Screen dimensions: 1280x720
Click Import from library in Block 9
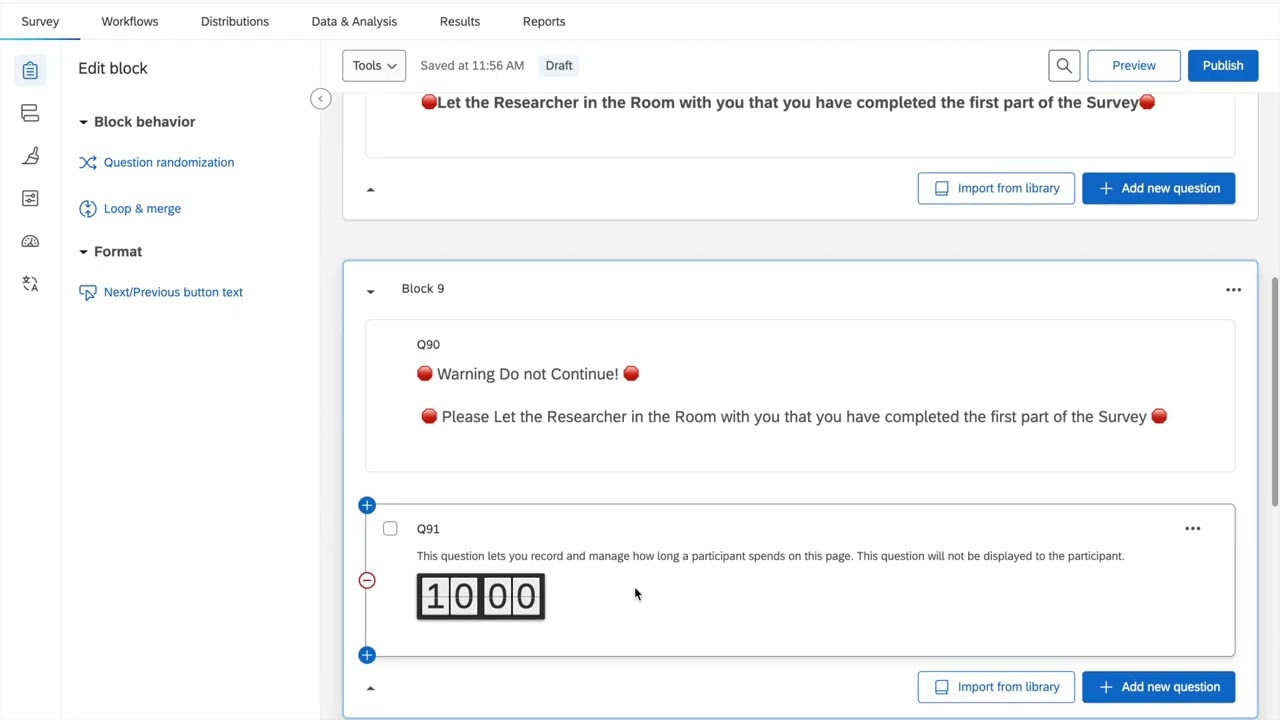996,687
